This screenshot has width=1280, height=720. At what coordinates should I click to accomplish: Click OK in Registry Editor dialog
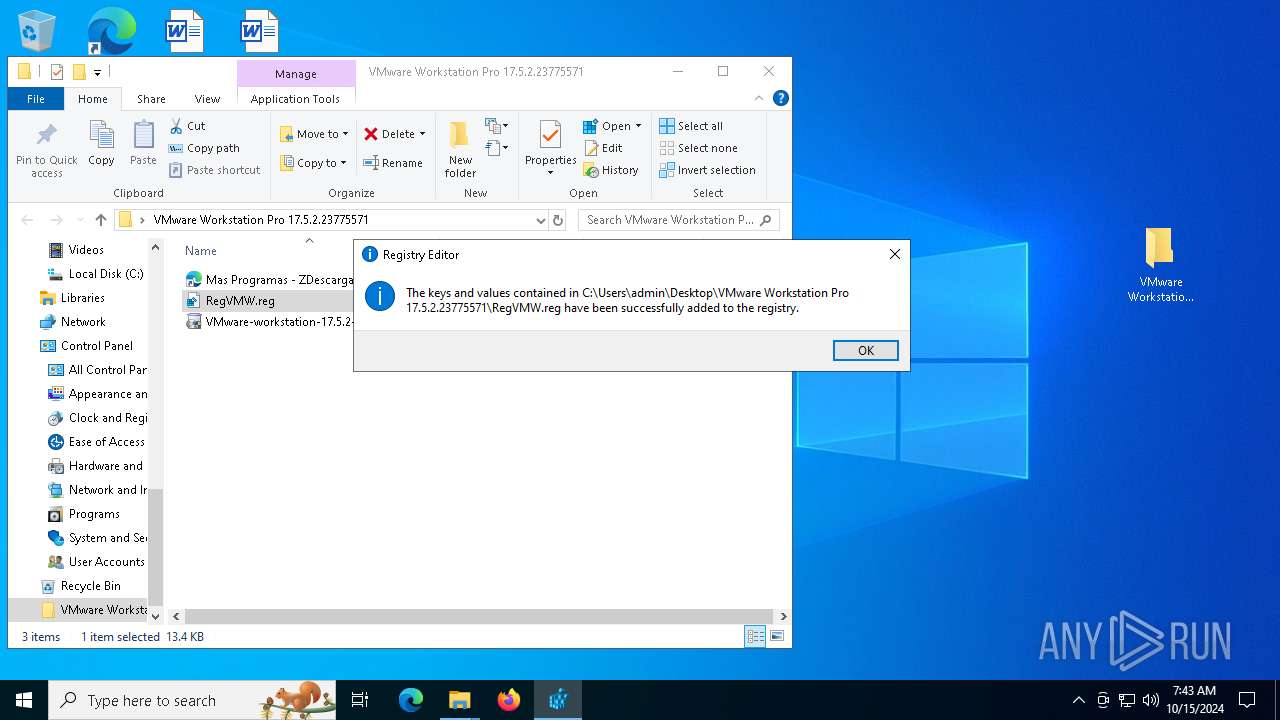(865, 350)
